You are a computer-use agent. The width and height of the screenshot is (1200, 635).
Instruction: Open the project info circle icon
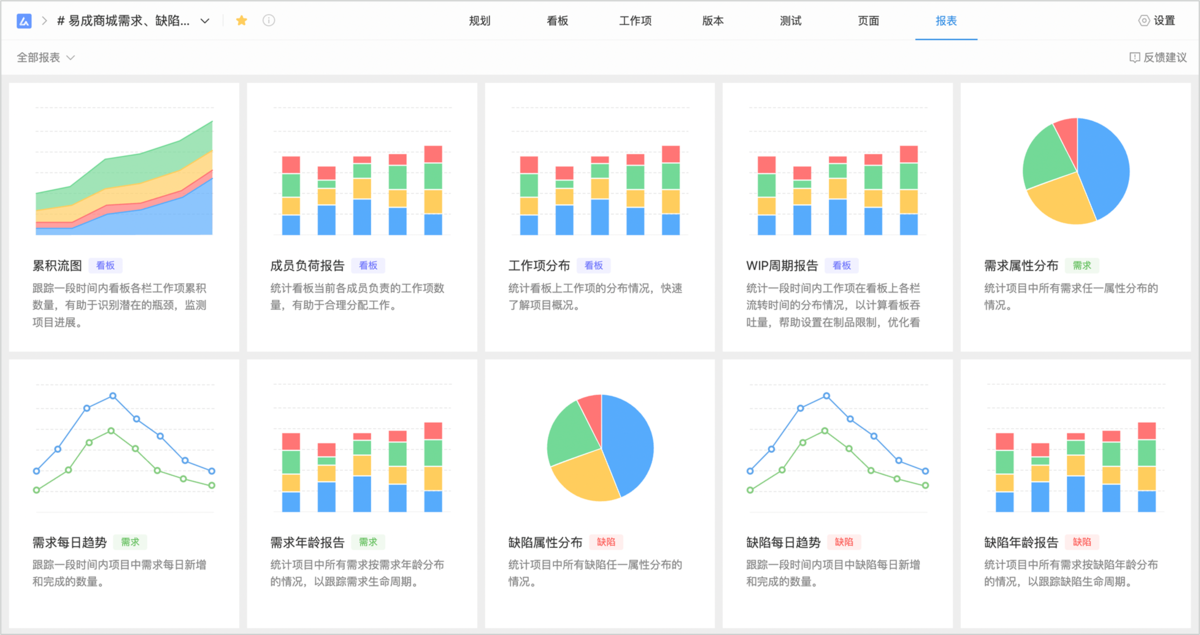[269, 20]
